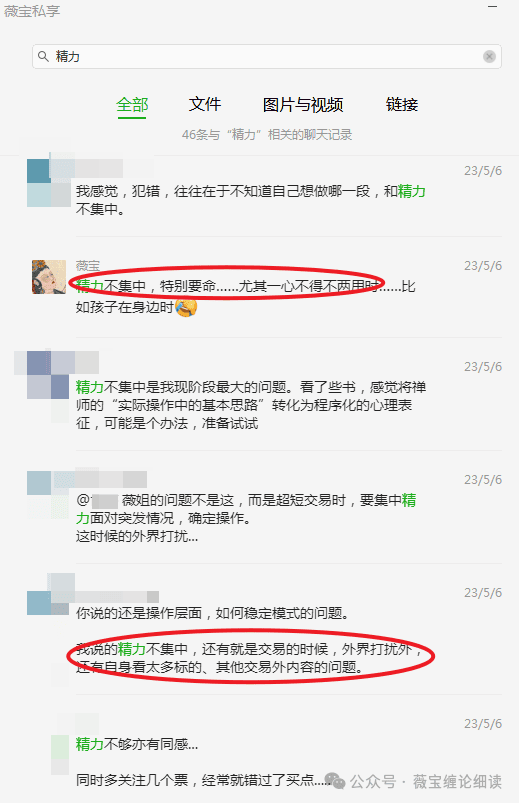Open the message mentioning 实际操作中的基本思路
The image size is (519, 803).
click(x=264, y=395)
